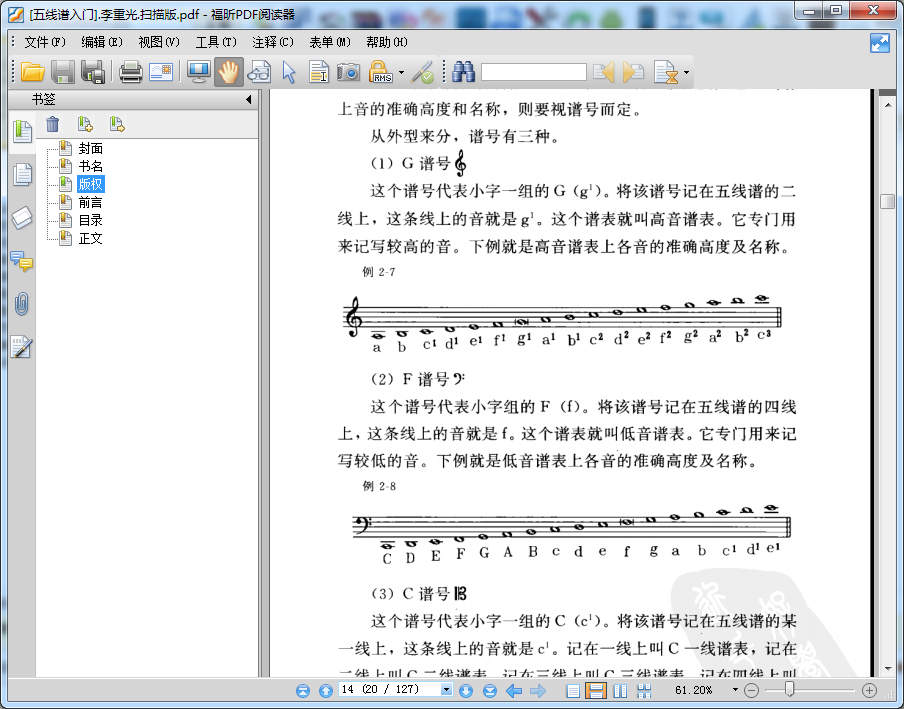Image resolution: width=904 pixels, height=709 pixels.
Task: Open the Signatures sidebar pen icon
Action: pos(22,348)
